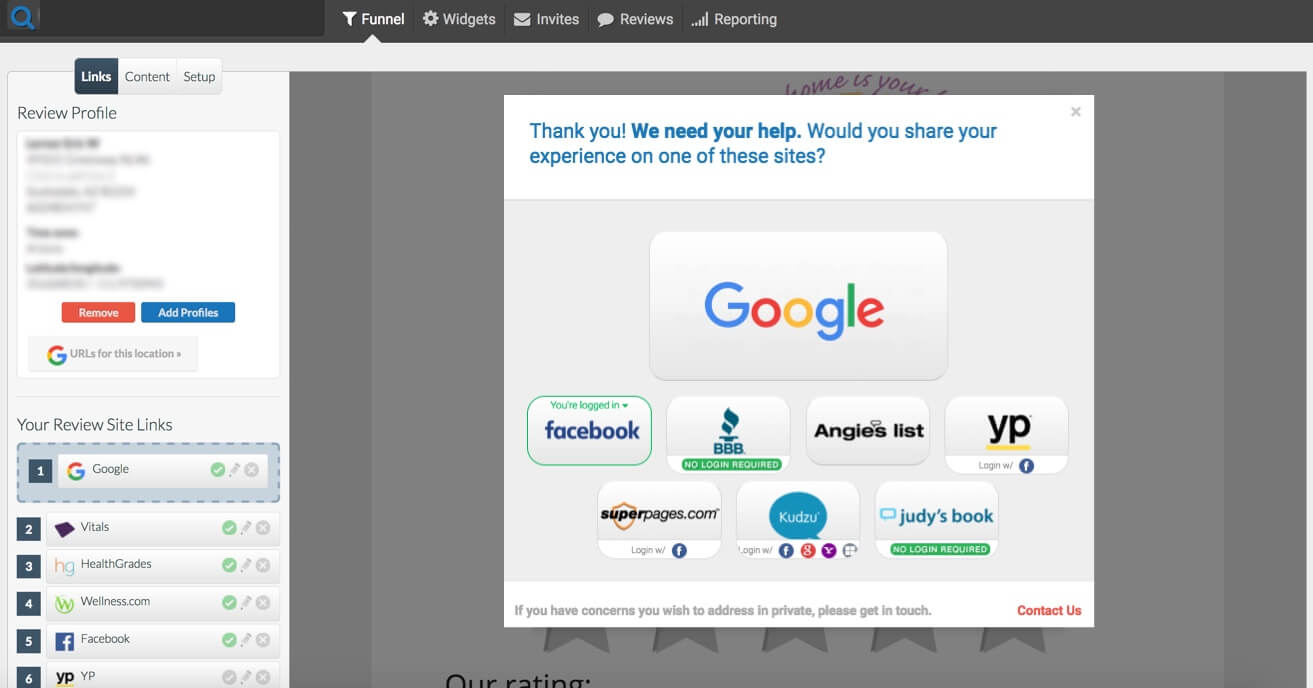
Task: Click the position number 1 badge
Action: point(40,471)
